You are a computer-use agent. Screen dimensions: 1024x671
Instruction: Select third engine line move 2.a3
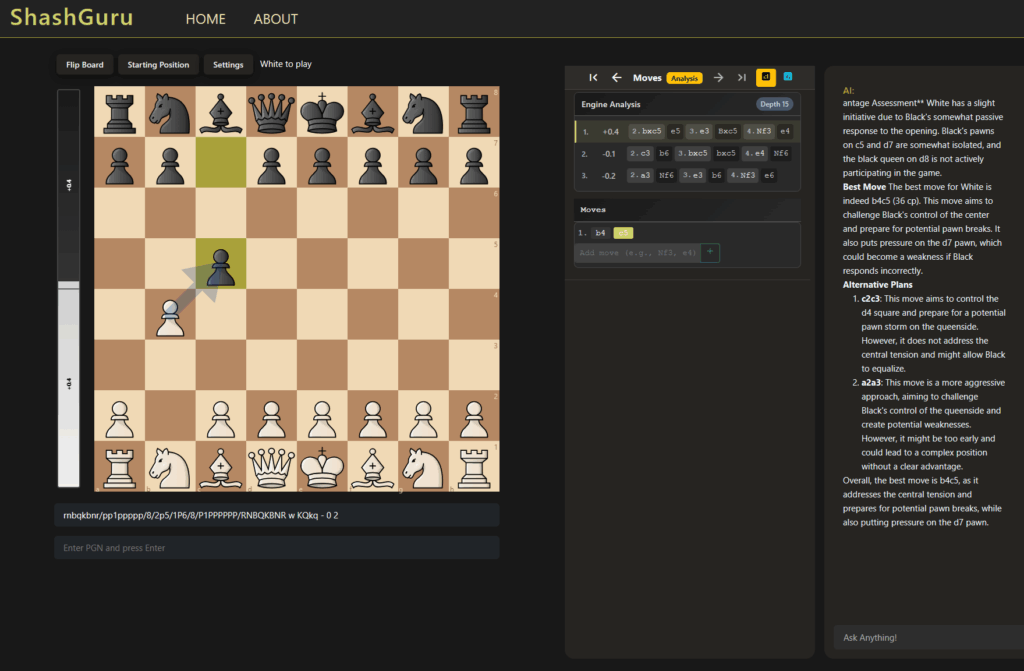click(x=641, y=175)
